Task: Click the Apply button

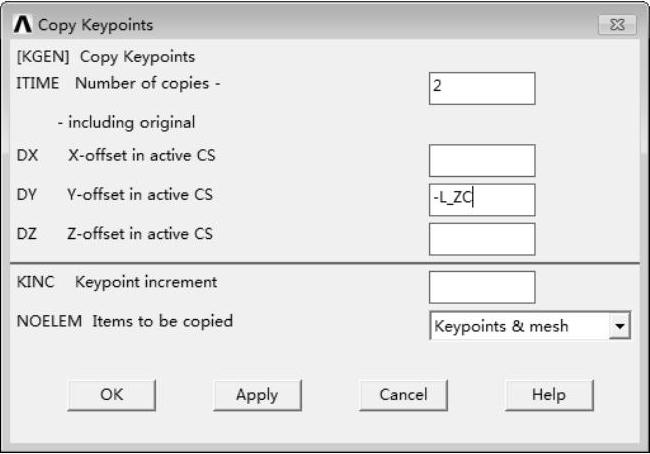Action: (x=257, y=395)
